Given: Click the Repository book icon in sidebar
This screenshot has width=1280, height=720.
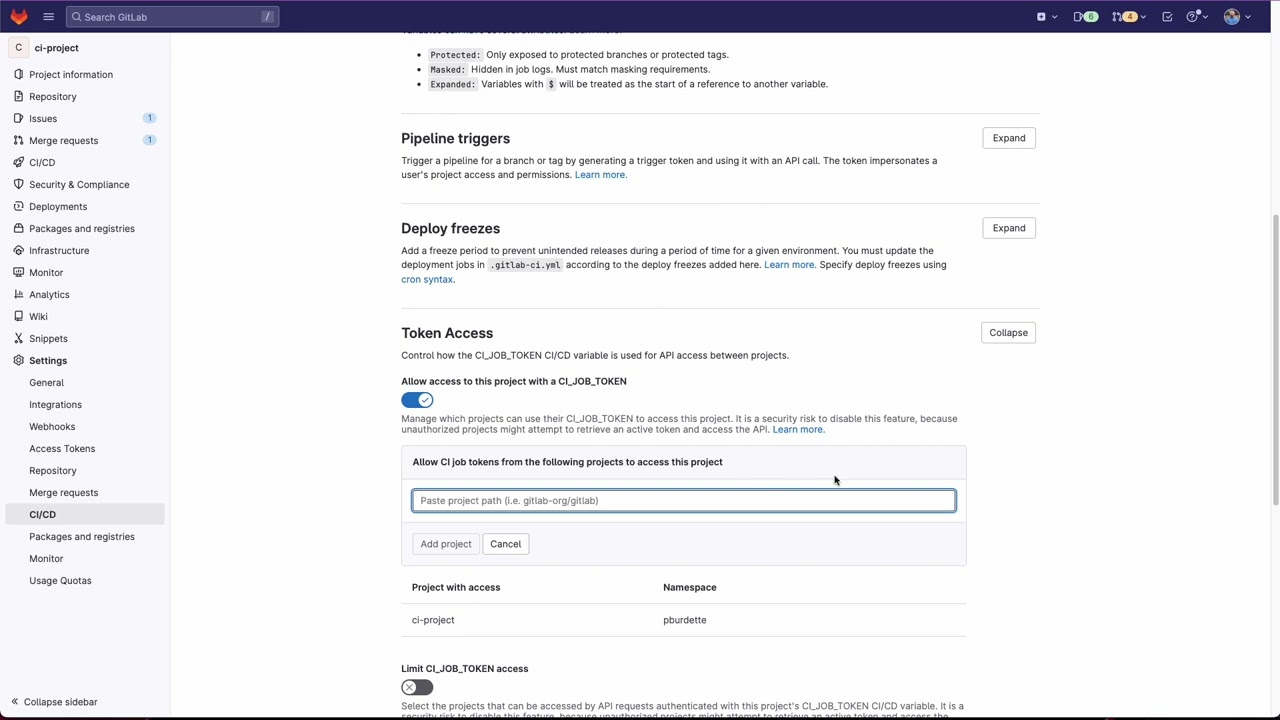Looking at the screenshot, I should [18, 96].
